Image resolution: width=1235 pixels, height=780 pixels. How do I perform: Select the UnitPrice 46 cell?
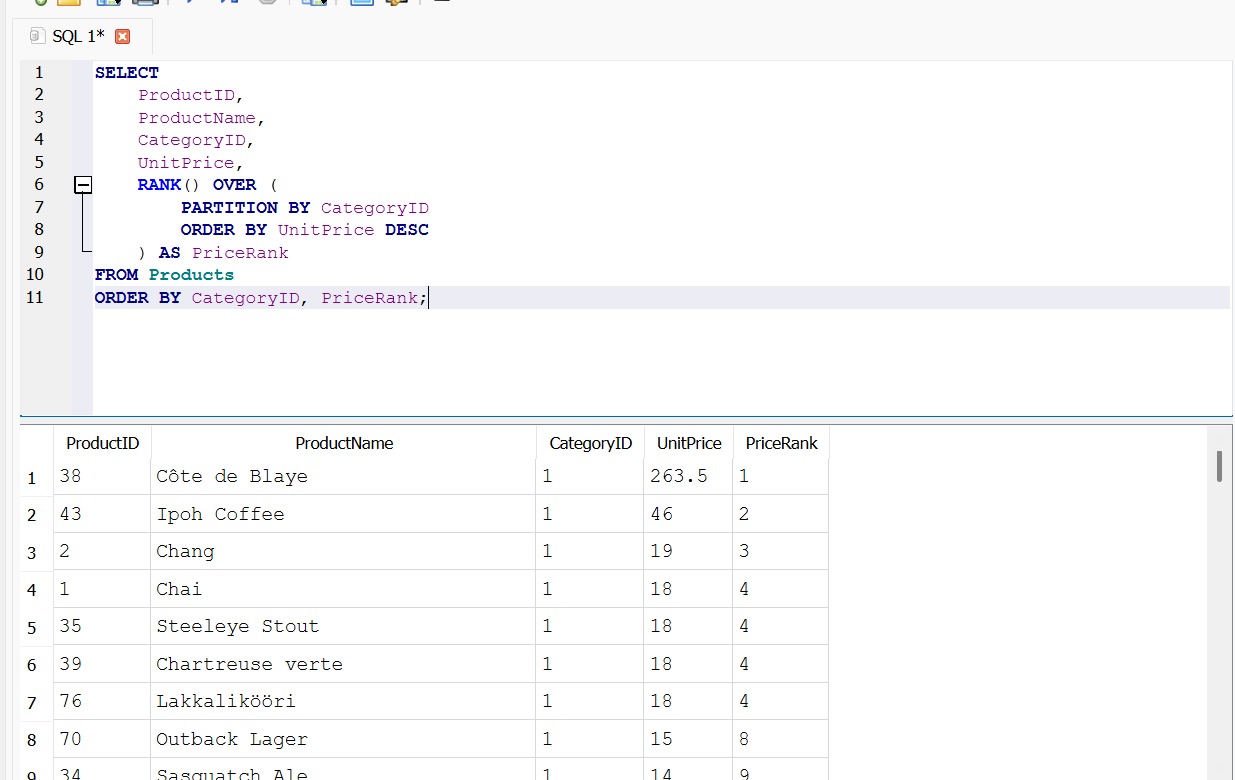coord(688,514)
